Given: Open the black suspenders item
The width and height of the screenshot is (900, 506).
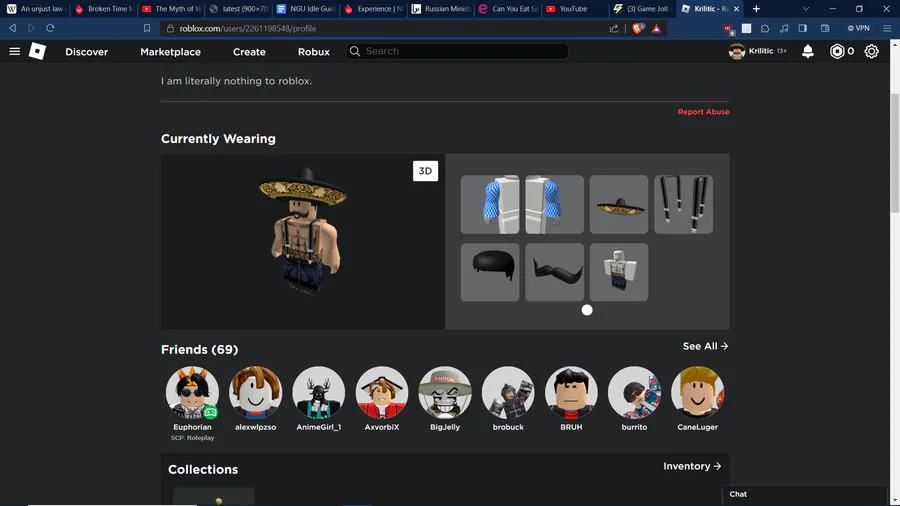Looking at the screenshot, I should [684, 204].
